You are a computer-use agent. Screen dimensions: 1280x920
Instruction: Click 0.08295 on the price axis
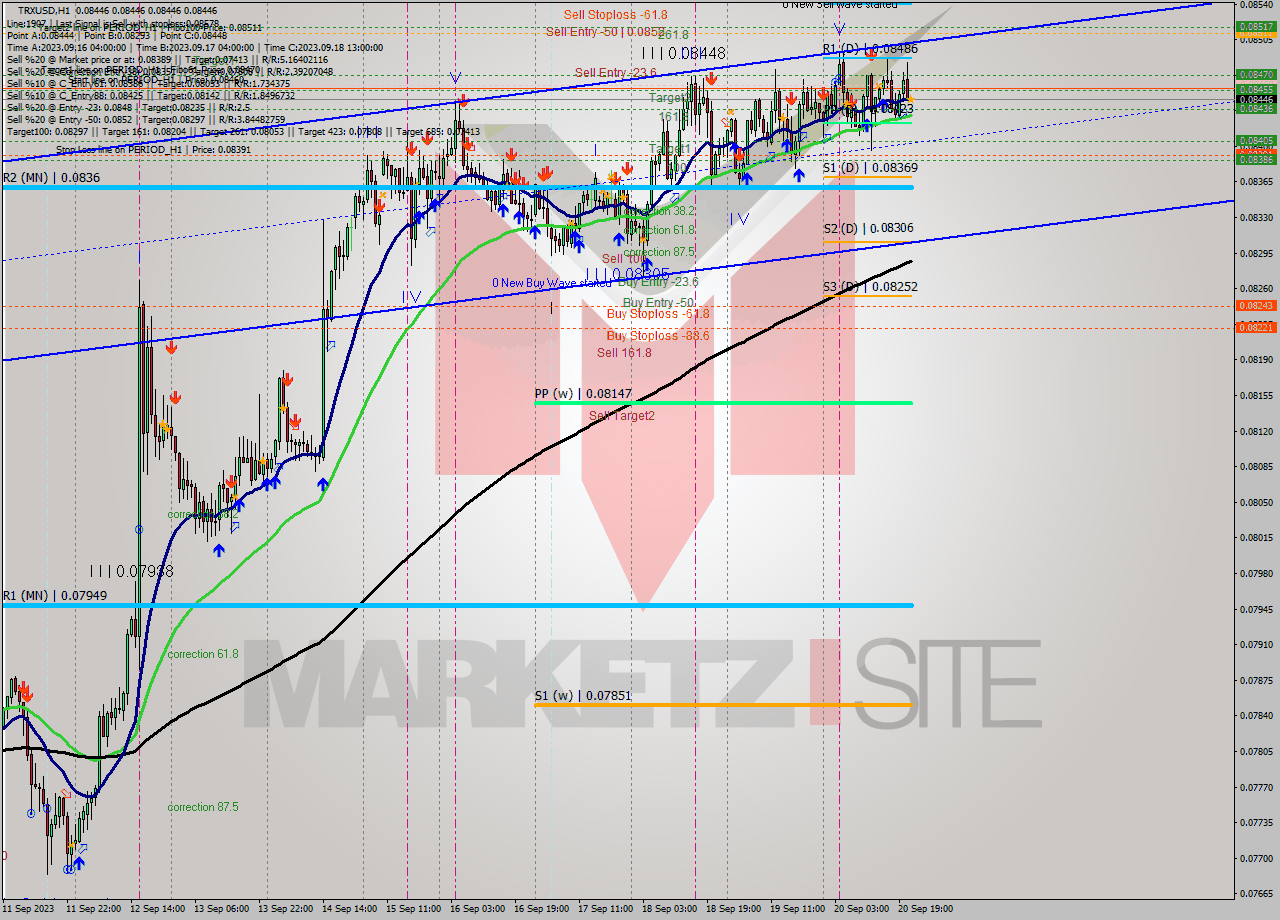pyautogui.click(x=1256, y=252)
